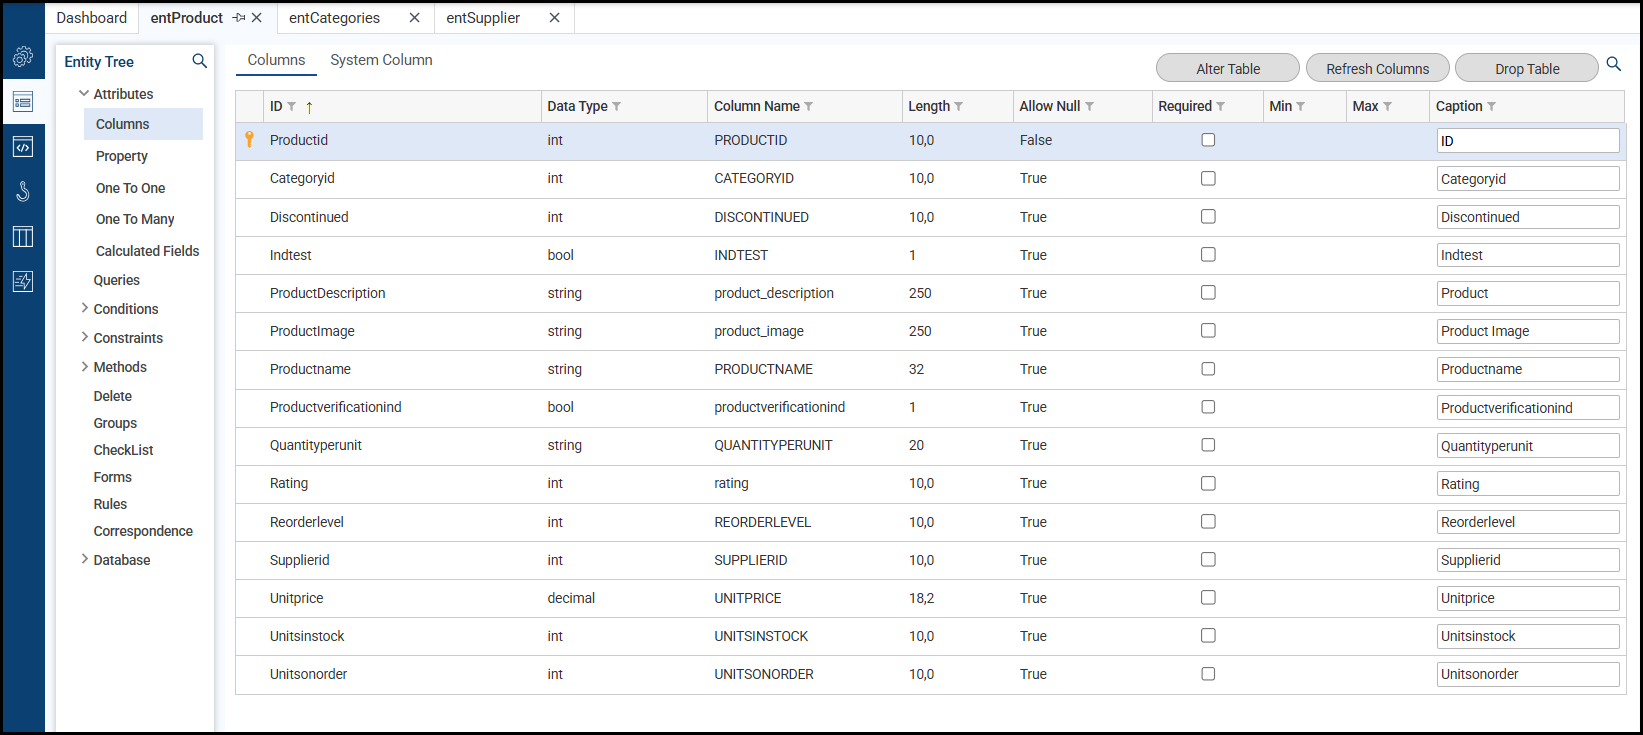Screen dimensions: 1643x735
Task: Click the hook icon in the sidebar
Action: (x=23, y=192)
